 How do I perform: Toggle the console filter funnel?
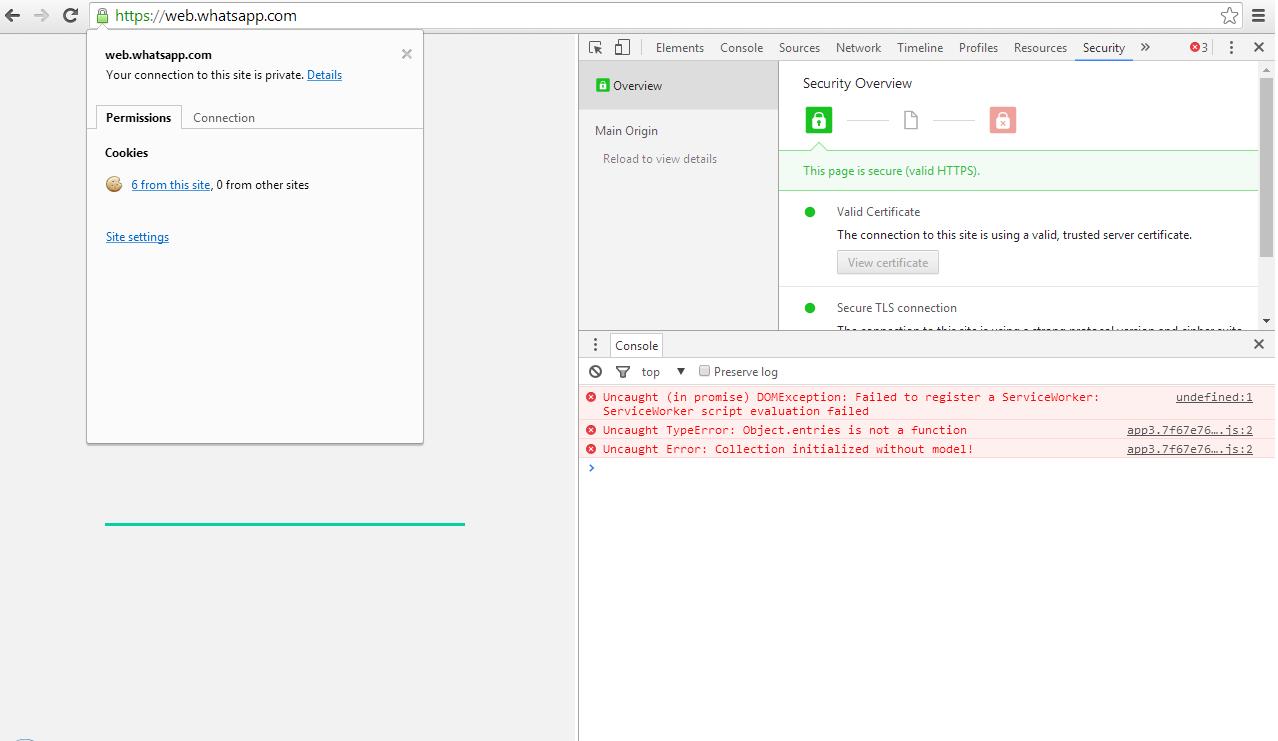pos(623,371)
